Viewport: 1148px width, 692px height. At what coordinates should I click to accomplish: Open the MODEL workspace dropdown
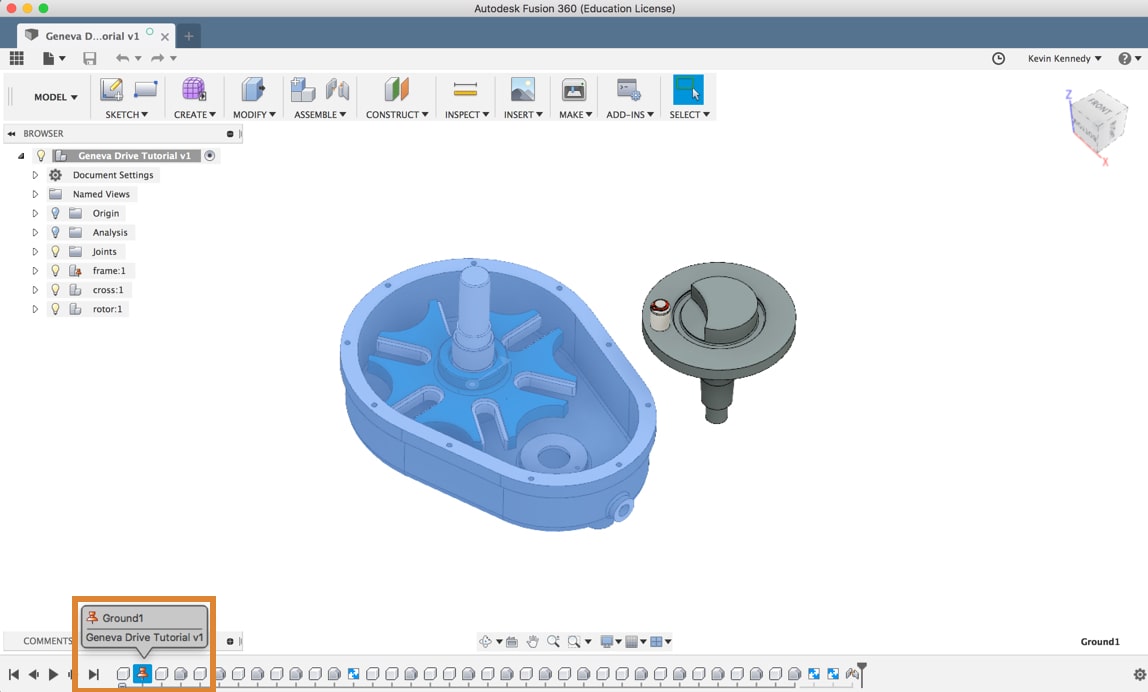click(55, 97)
